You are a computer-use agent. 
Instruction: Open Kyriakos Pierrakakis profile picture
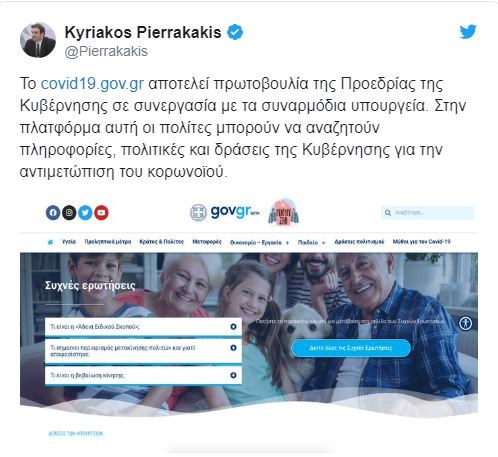point(38,40)
